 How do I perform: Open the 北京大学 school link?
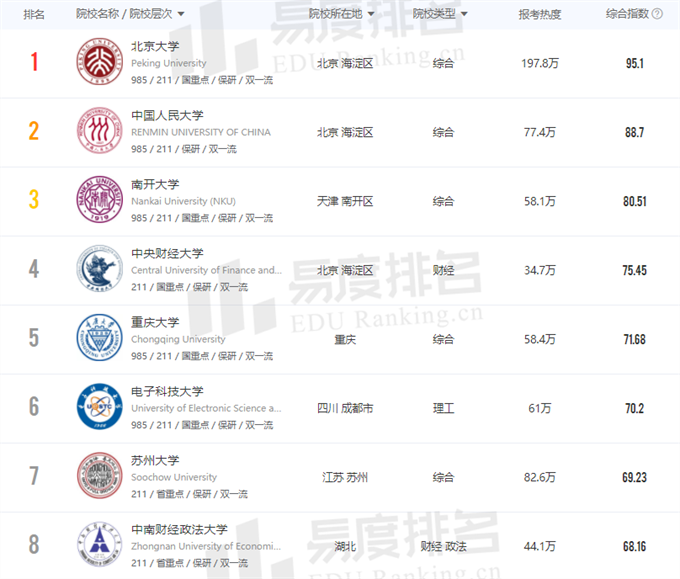click(155, 46)
